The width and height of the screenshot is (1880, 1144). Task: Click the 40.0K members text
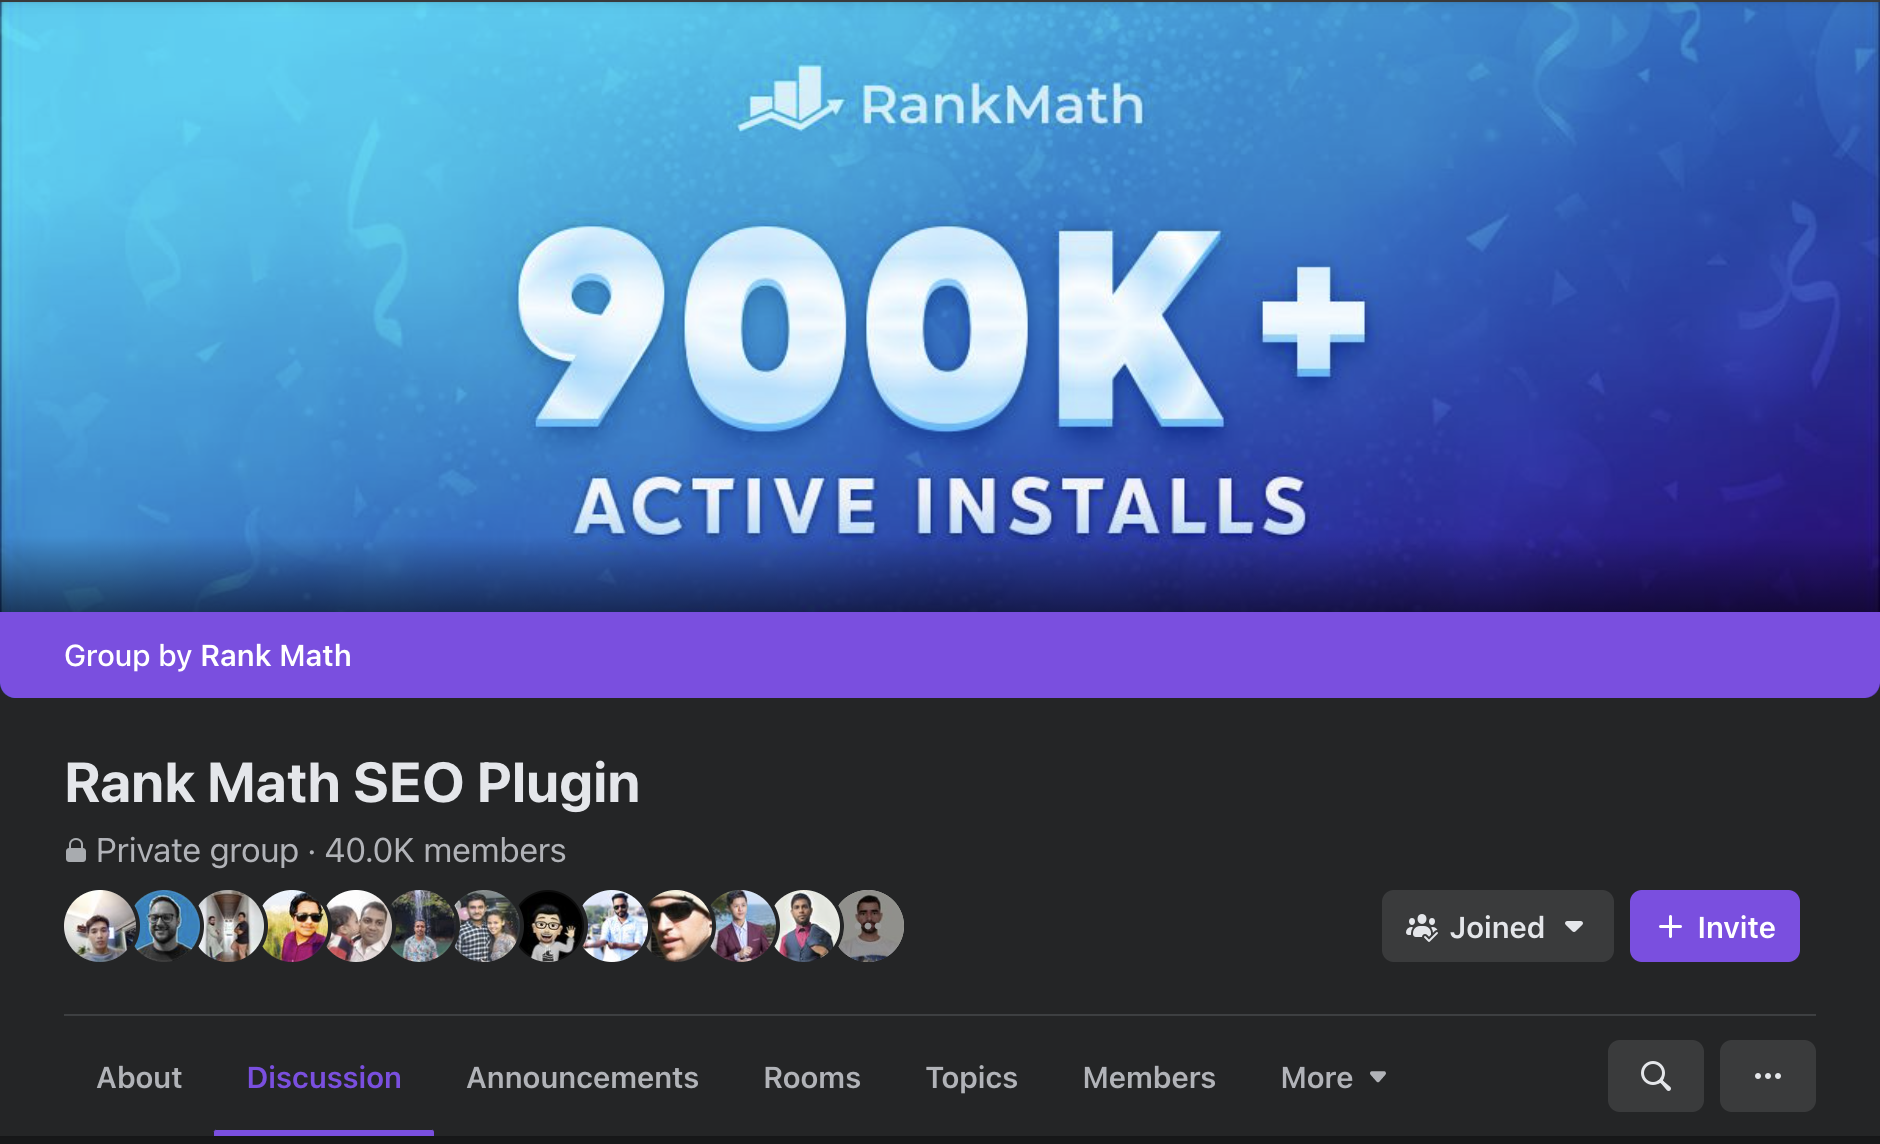tap(445, 851)
